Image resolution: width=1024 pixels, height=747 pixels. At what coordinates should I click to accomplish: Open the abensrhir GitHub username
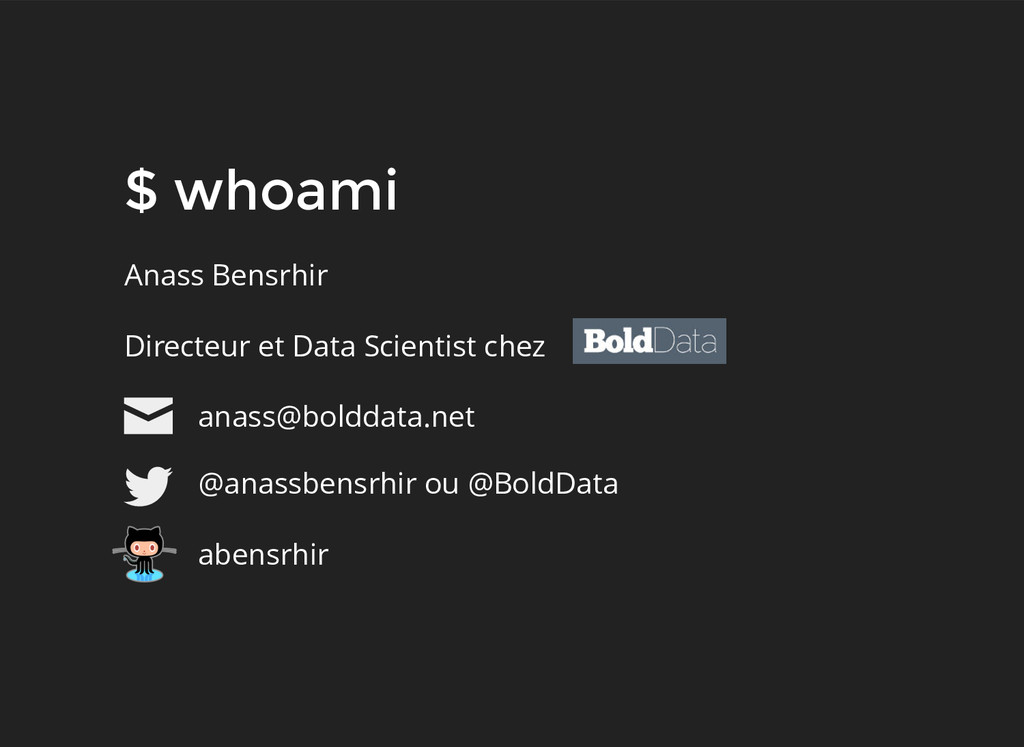tap(263, 554)
